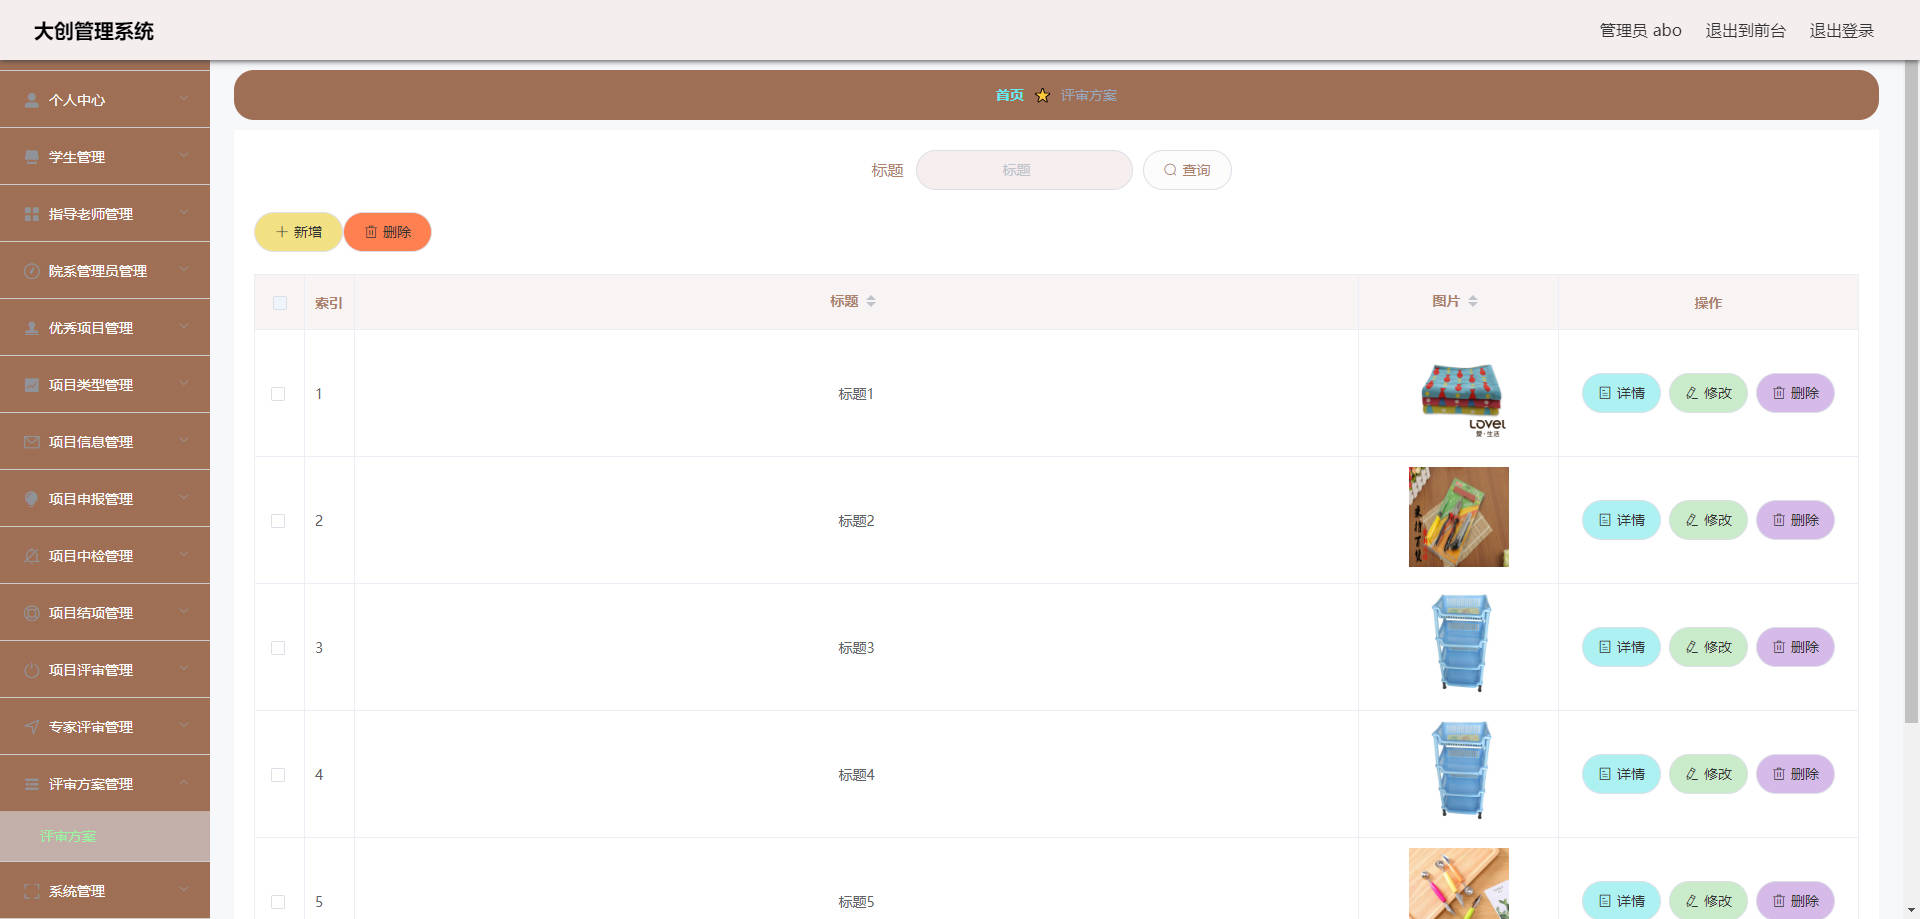Image resolution: width=1920 pixels, height=919 pixels.
Task: Expand 学生管理 chevron arrow
Action: coord(184,156)
